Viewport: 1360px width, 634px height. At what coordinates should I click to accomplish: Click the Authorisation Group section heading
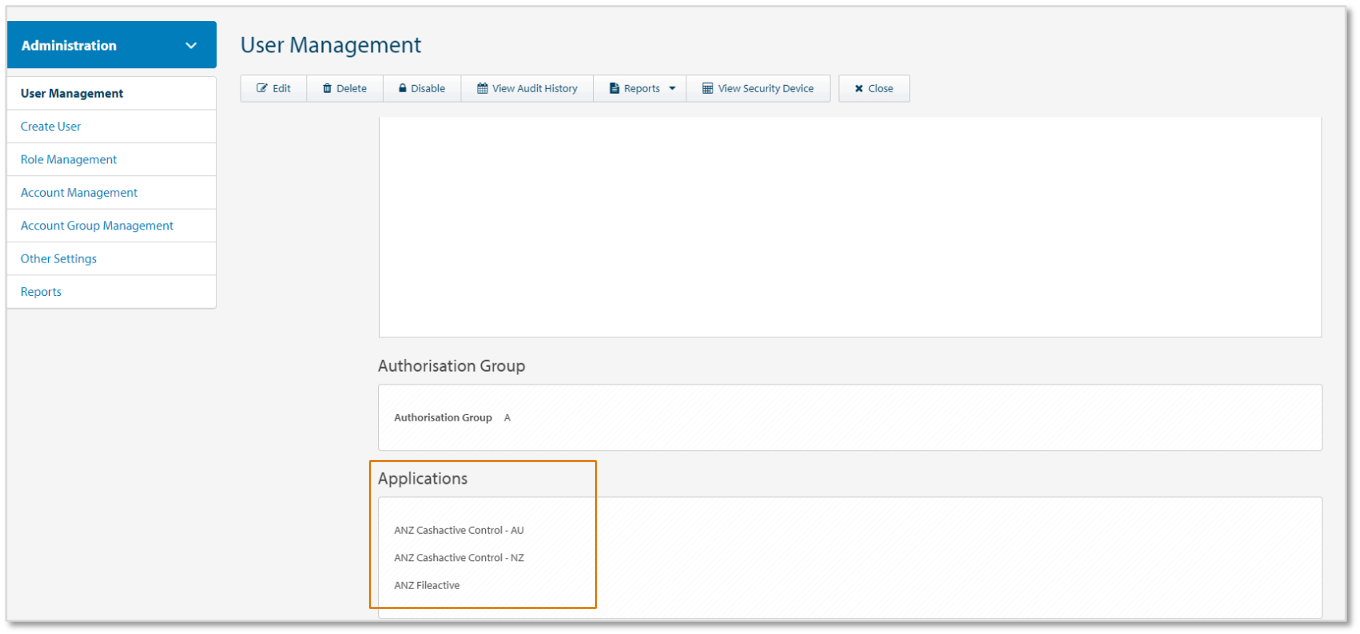click(x=452, y=366)
